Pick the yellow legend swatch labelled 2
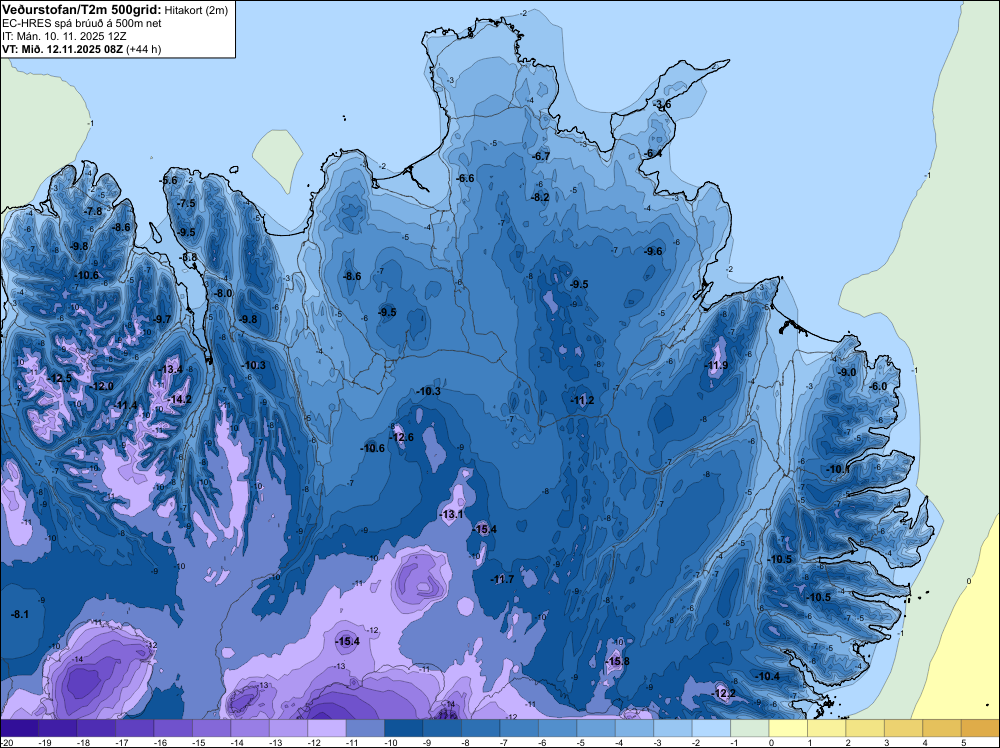Image resolution: width=1000 pixels, height=748 pixels. pyautogui.click(x=865, y=728)
